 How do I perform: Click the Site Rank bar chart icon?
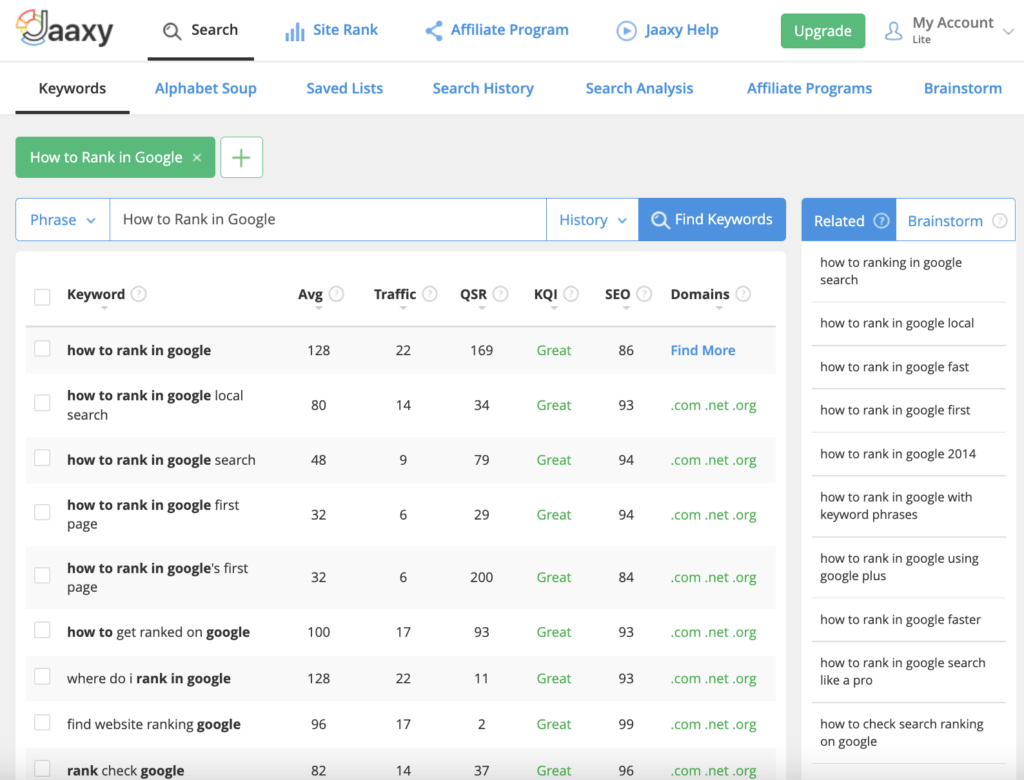pos(295,31)
